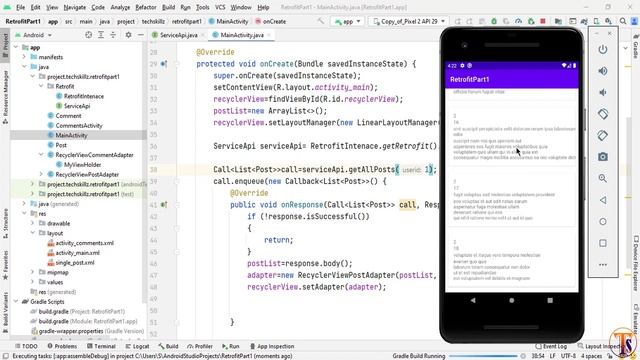Image resolution: width=640 pixels, height=360 pixels.
Task: Collapse the java folder
Action: 24,67
